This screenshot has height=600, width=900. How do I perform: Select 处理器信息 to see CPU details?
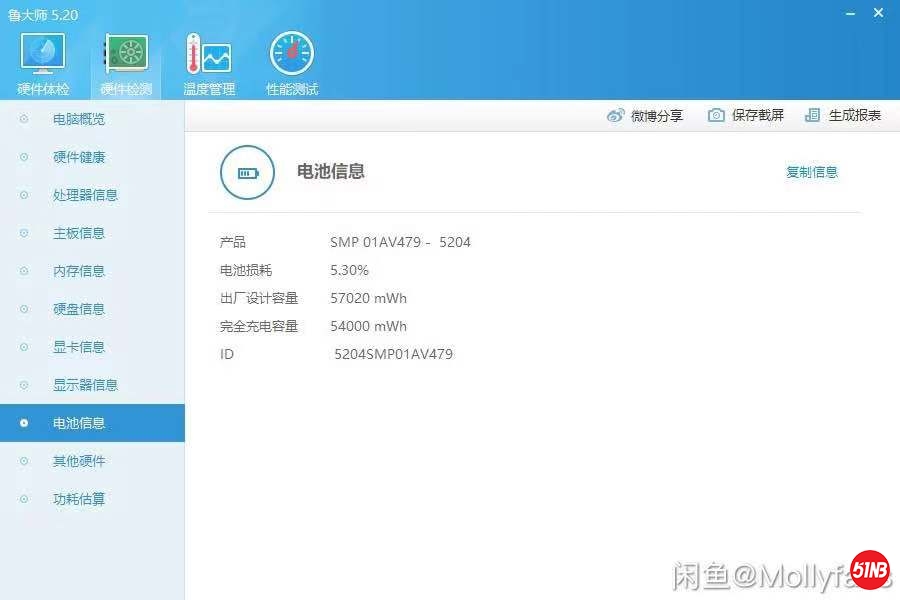[x=85, y=195]
